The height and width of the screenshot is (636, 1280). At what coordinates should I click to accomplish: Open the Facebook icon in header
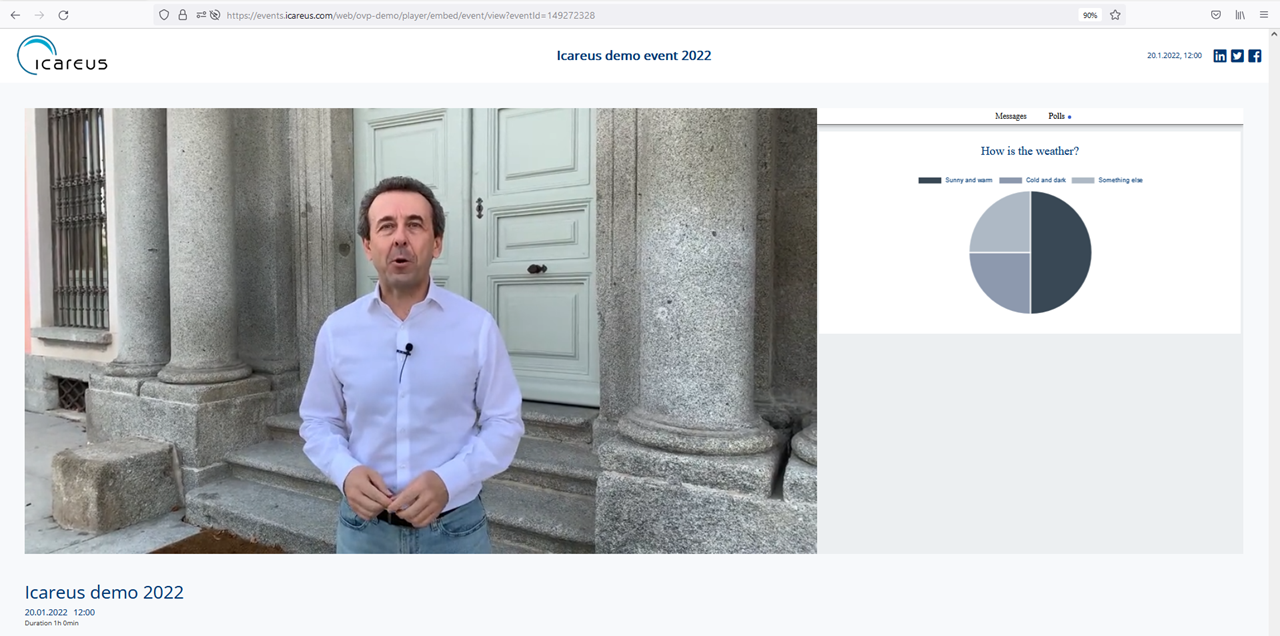[1255, 56]
